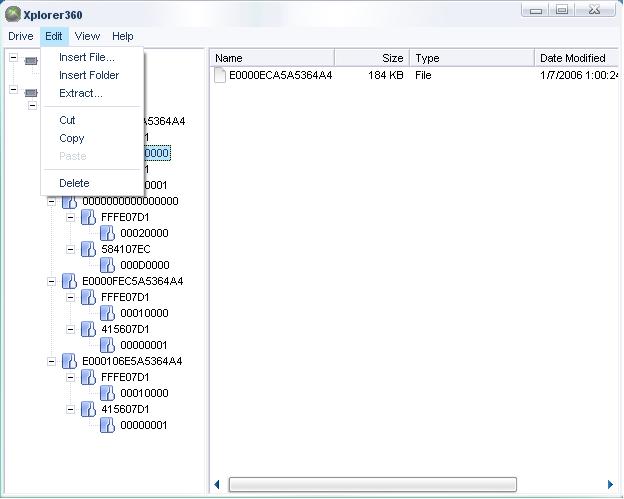
Task: Select the 0000000000000000 folder icon
Action: point(69,201)
